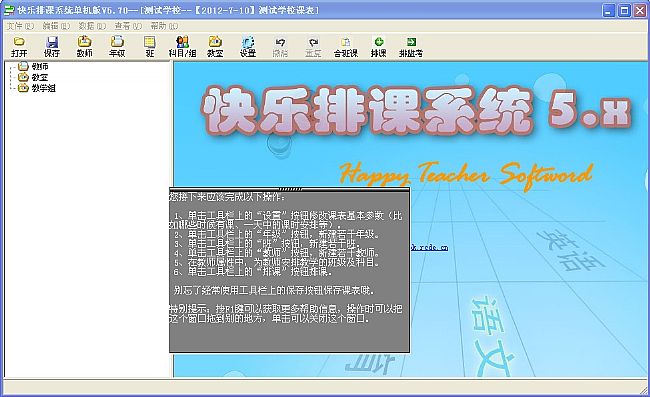This screenshot has height=397, width=650.
Task: Close the 快乐排课系统 window
Action: (640, 10)
